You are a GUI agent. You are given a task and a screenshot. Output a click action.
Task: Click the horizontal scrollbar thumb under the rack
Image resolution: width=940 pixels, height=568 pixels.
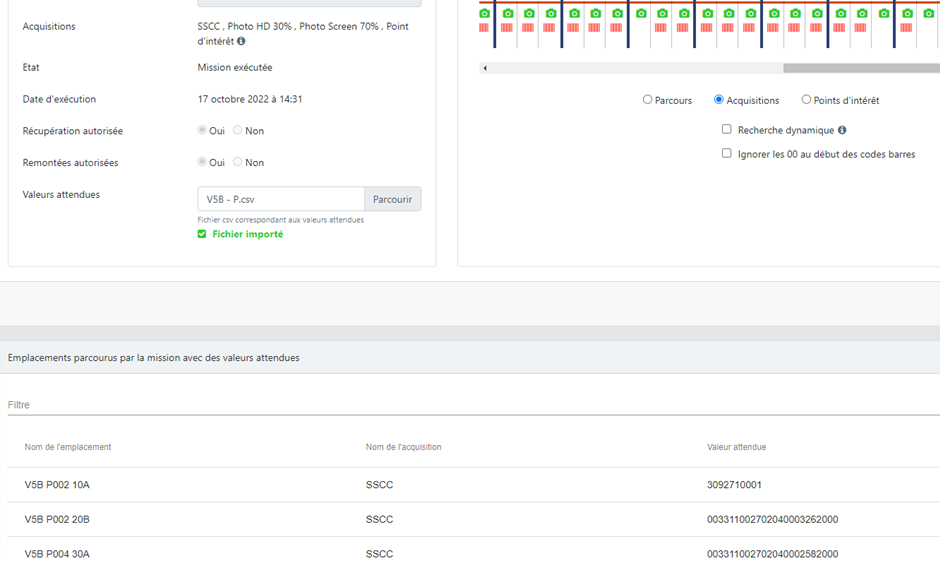point(861,68)
